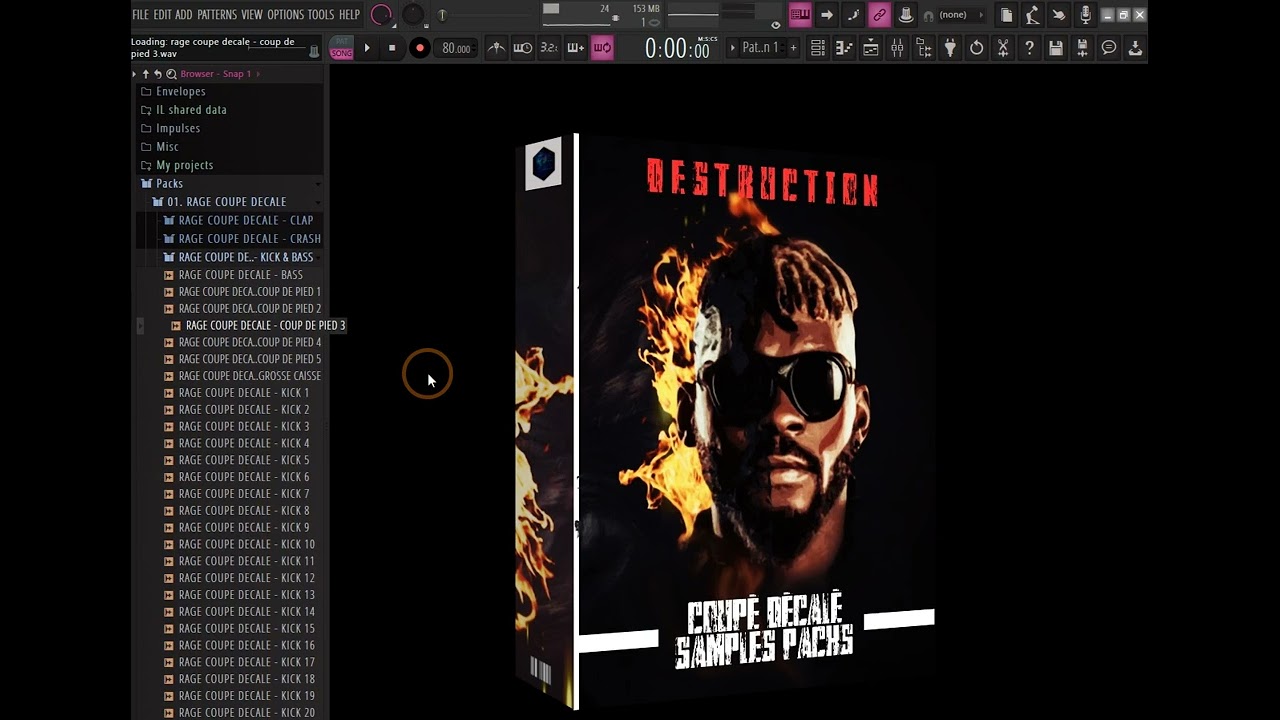This screenshot has width=1280, height=720.
Task: Toggle wait for input to start playing
Action: coord(522,48)
